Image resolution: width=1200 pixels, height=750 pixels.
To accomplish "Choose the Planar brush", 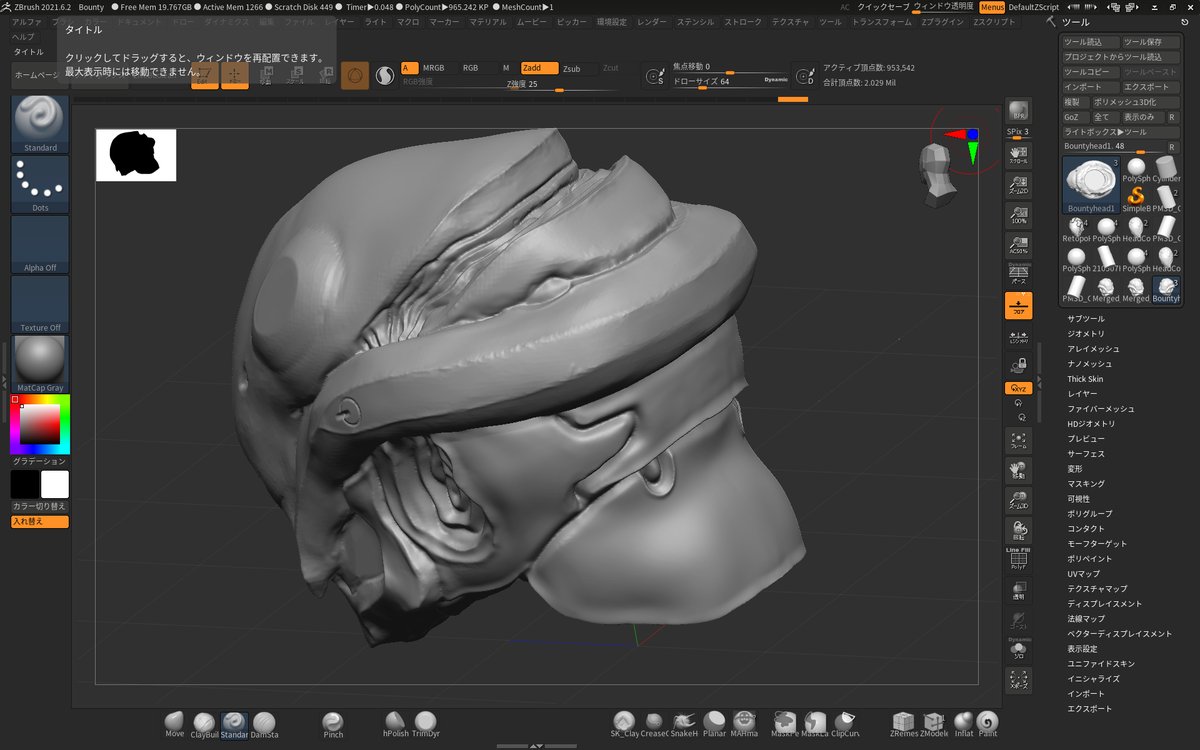I will 714,726.
